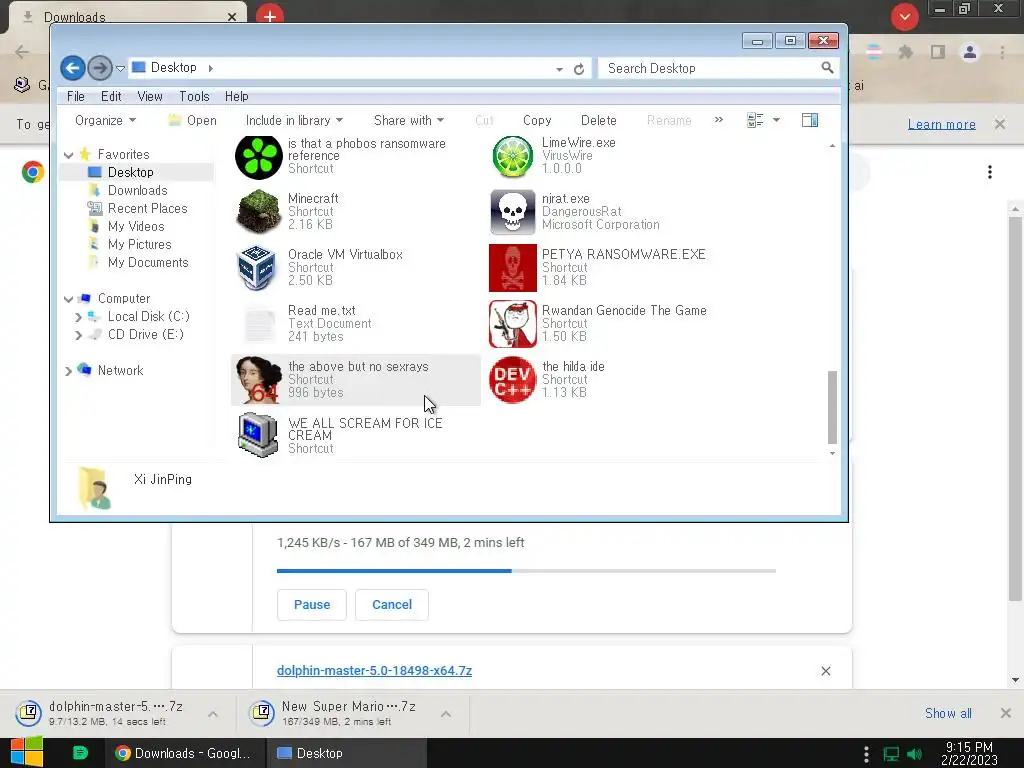
Task: Click the Learn more link
Action: point(941,125)
